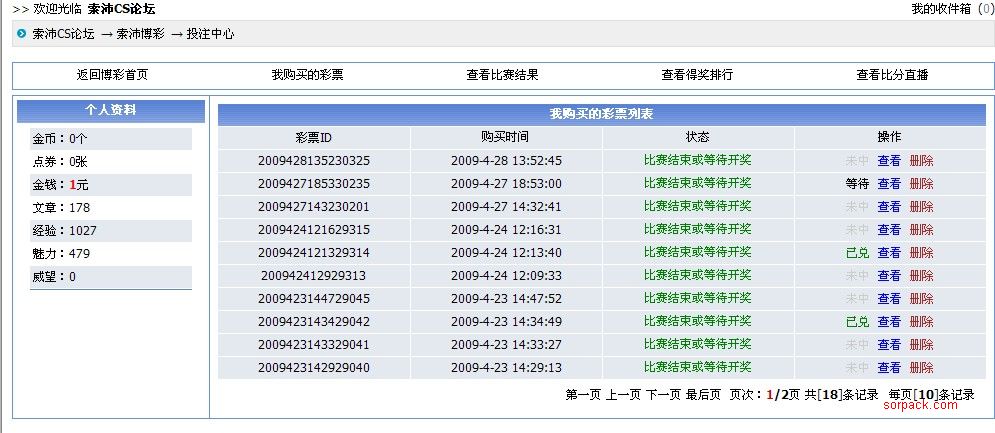The height and width of the screenshot is (433, 995).
Task: Click 已兑 status for ticket 2009423143429042
Action: point(857,322)
